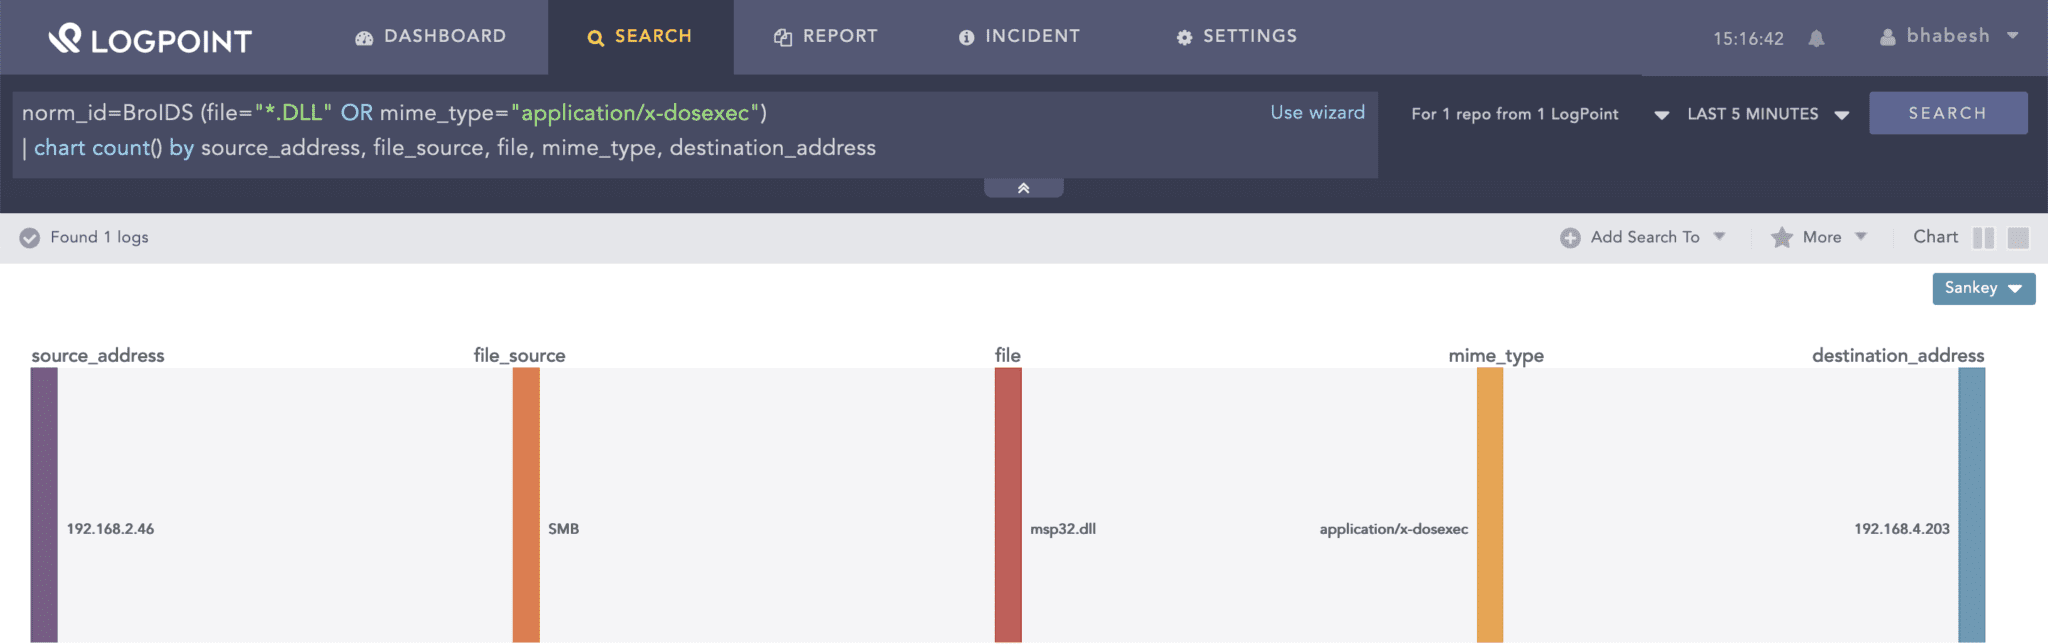Click the 192.168.4.203 destination label

[x=1901, y=529]
